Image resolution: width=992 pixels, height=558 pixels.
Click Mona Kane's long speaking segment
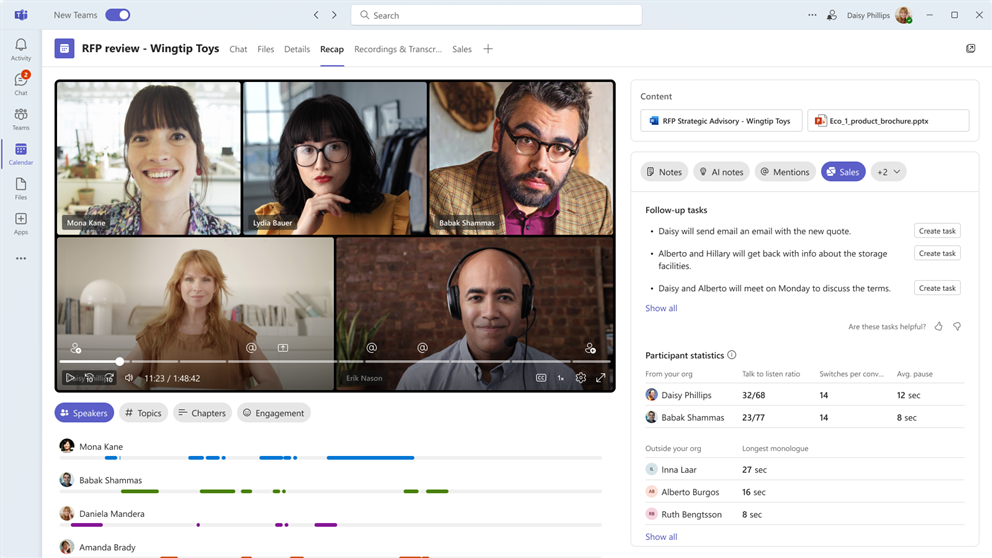pyautogui.click(x=370, y=457)
